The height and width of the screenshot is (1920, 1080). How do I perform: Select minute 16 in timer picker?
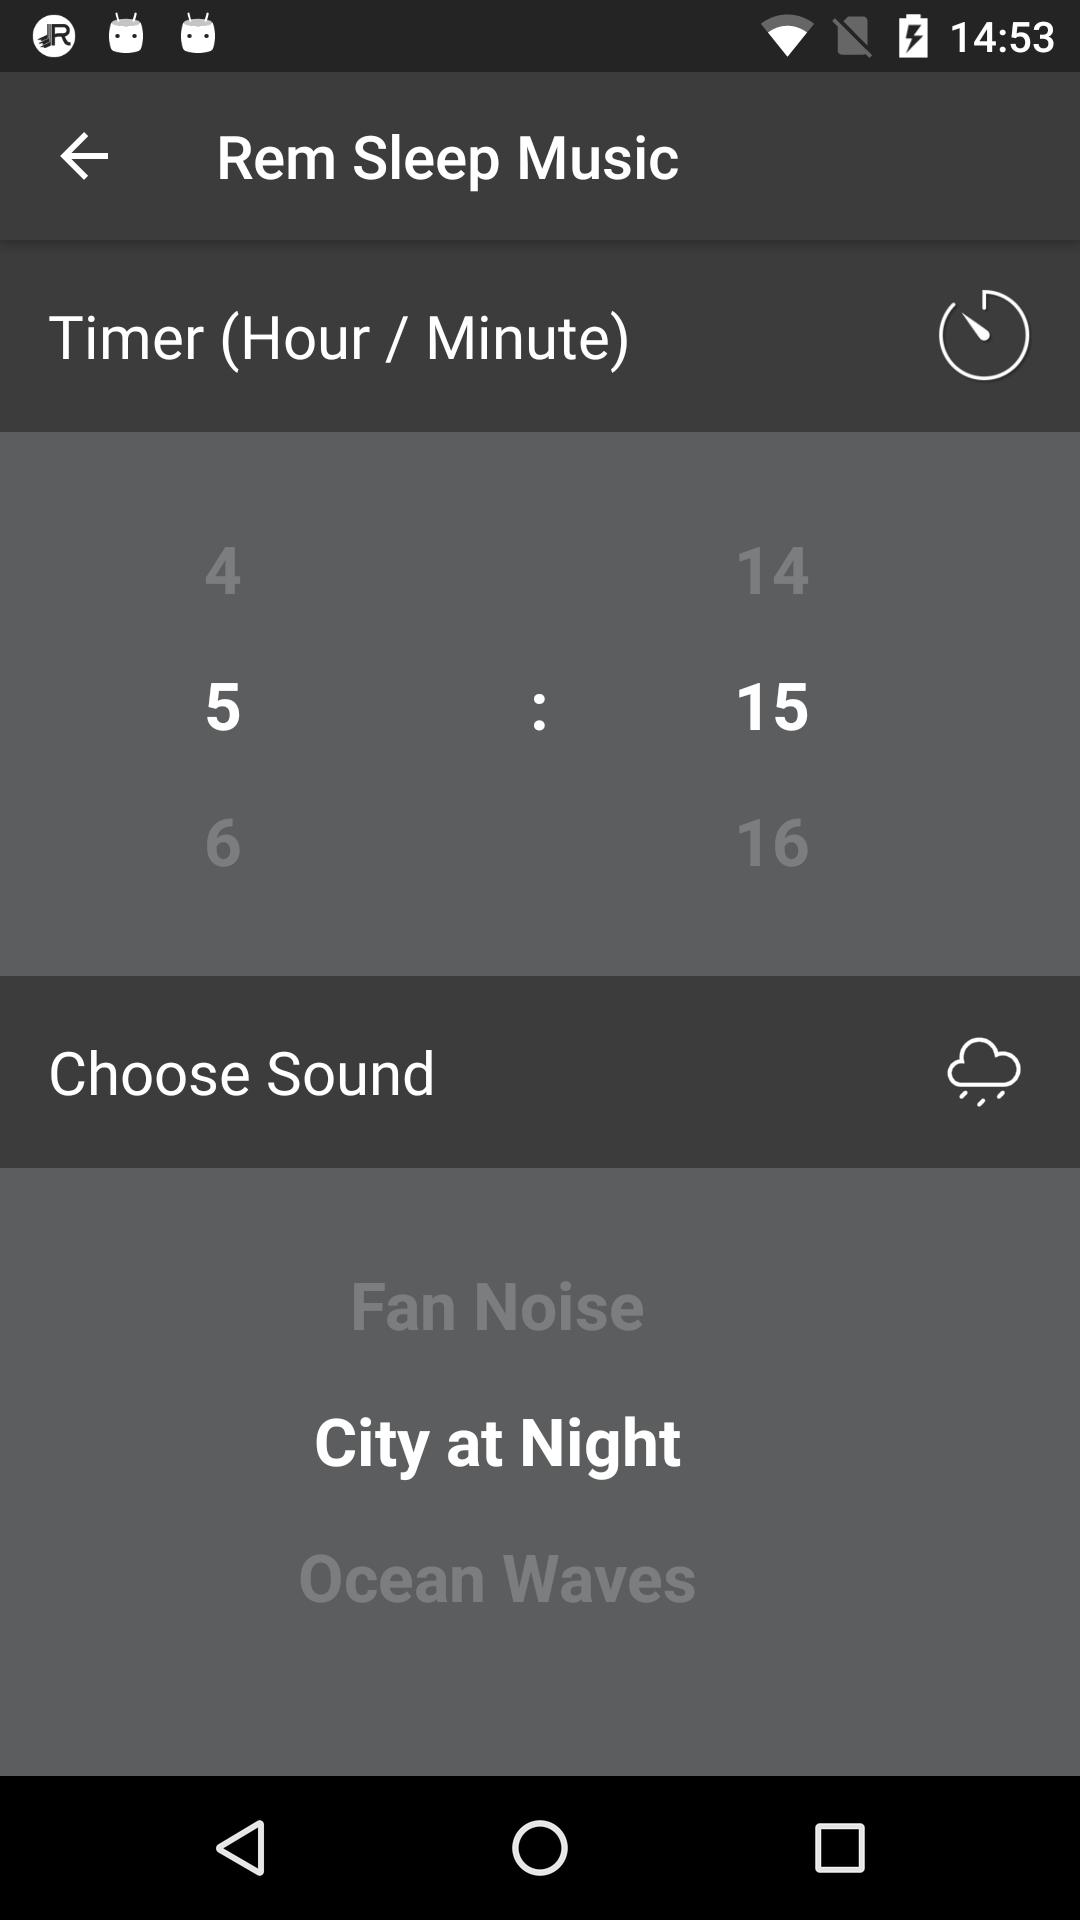[771, 841]
